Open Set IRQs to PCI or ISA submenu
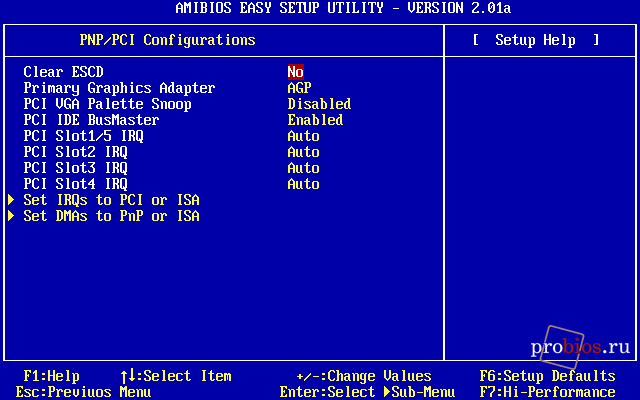Image resolution: width=640 pixels, height=400 pixels. (x=111, y=200)
